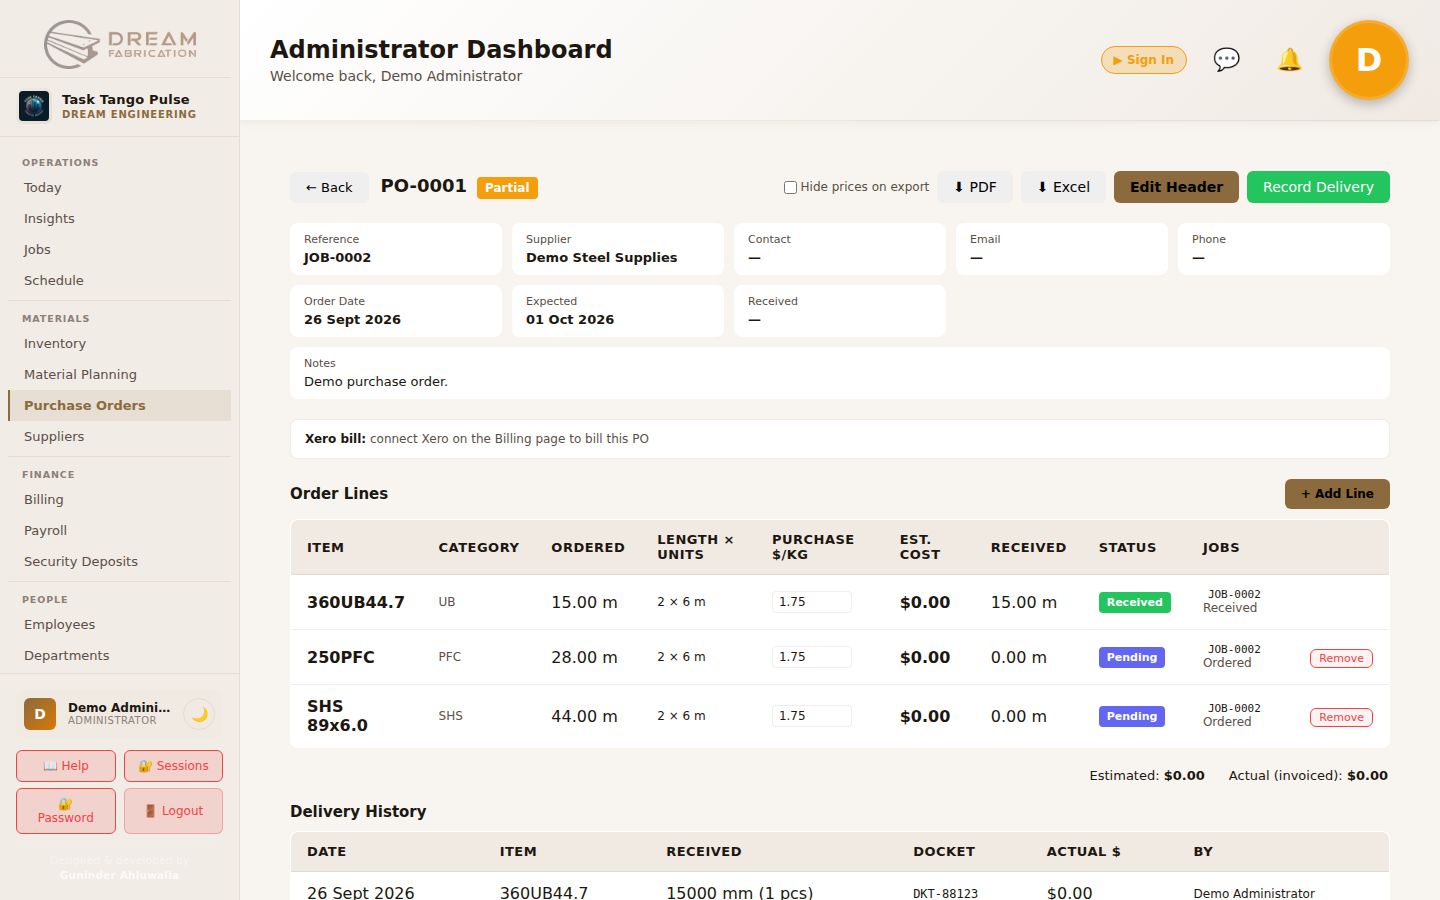Select Purchase Orders in the sidebar
The image size is (1440, 900).
tap(119, 406)
